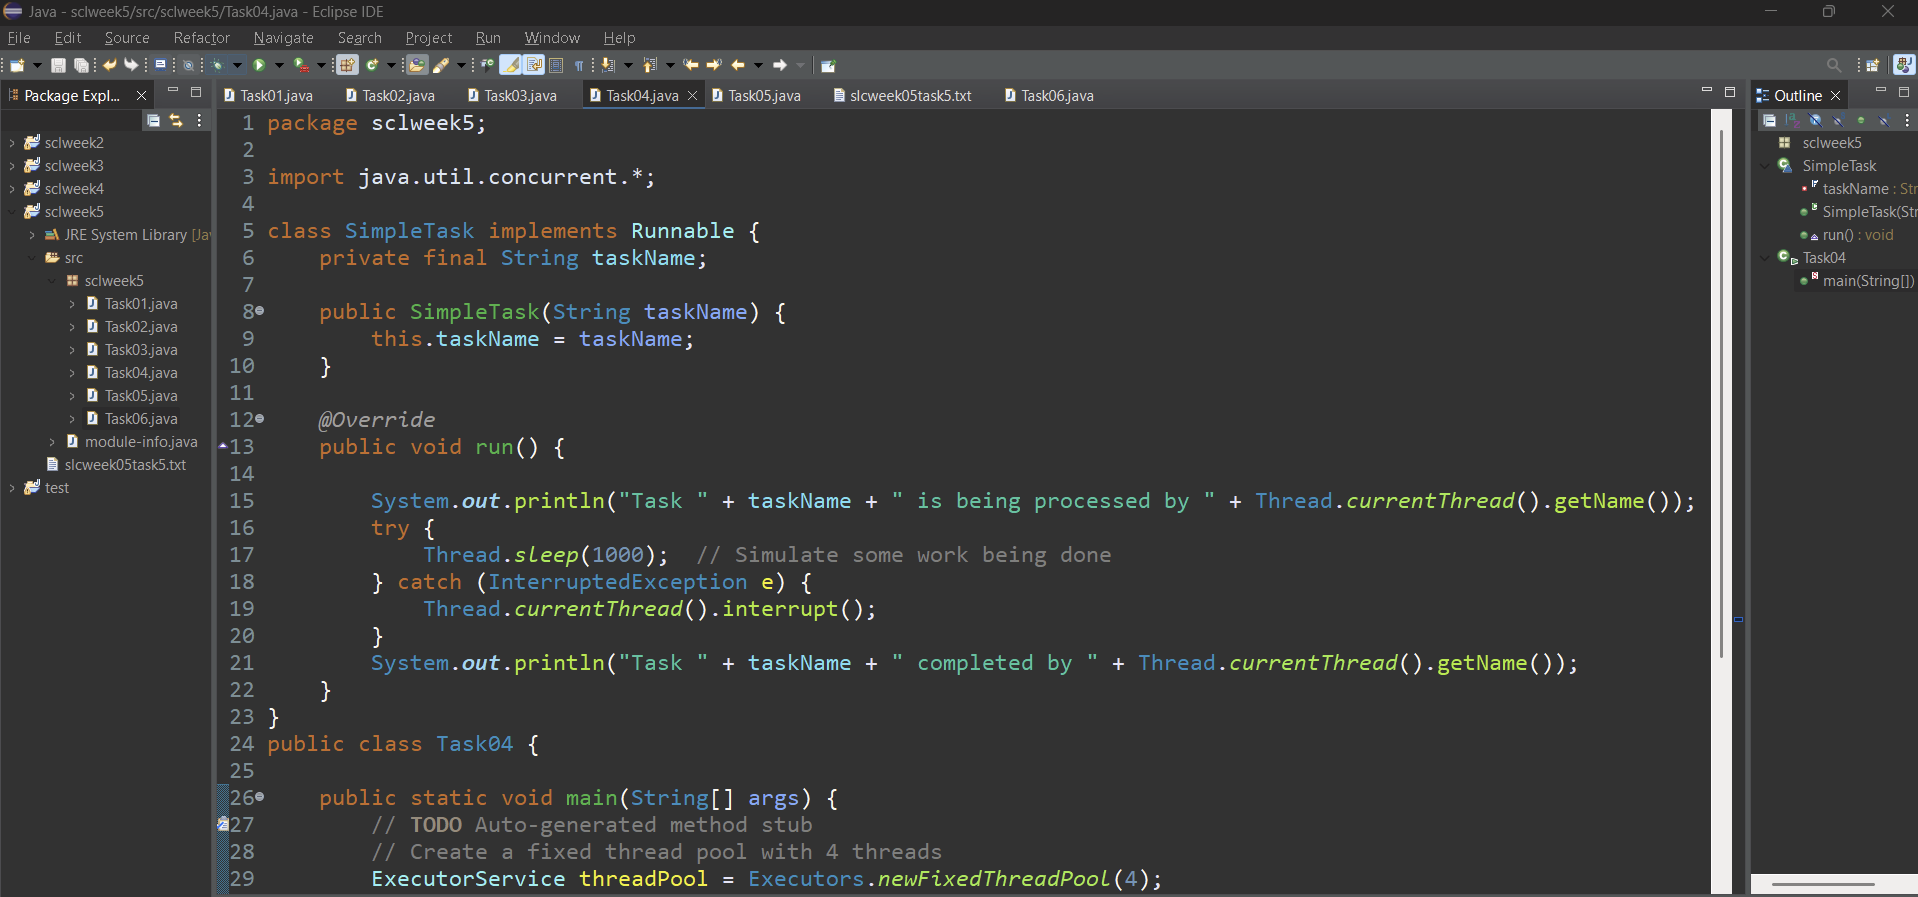The height and width of the screenshot is (897, 1918).
Task: Start debugging with the bug icon
Action: coord(217,66)
